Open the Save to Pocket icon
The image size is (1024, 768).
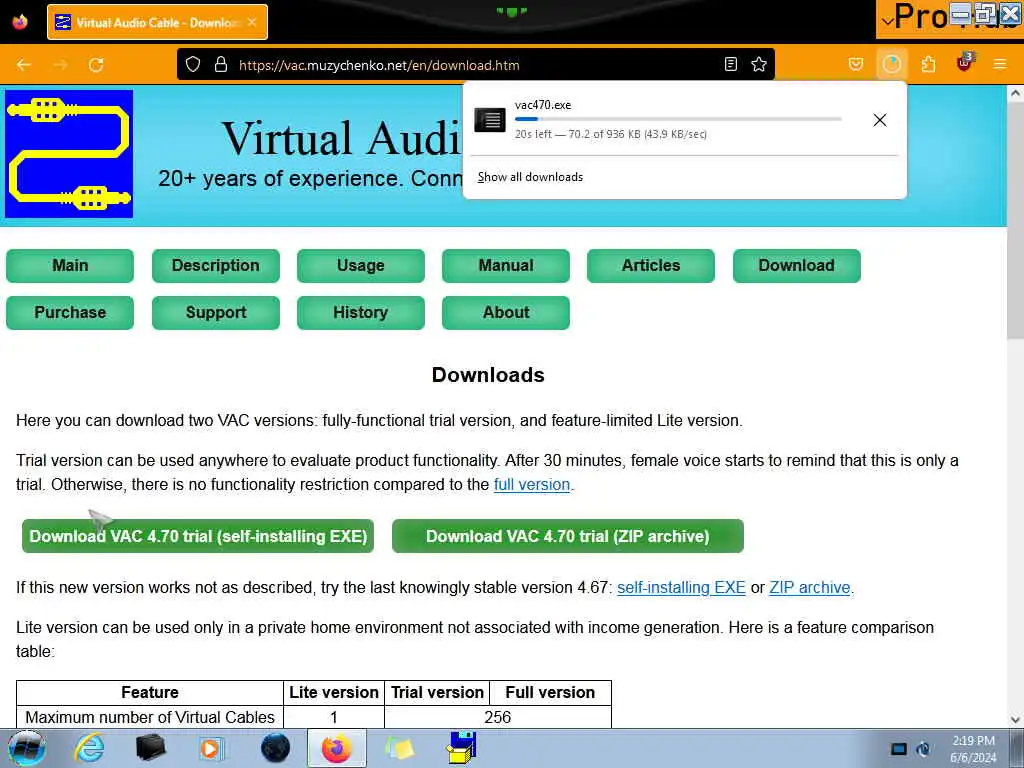click(856, 64)
